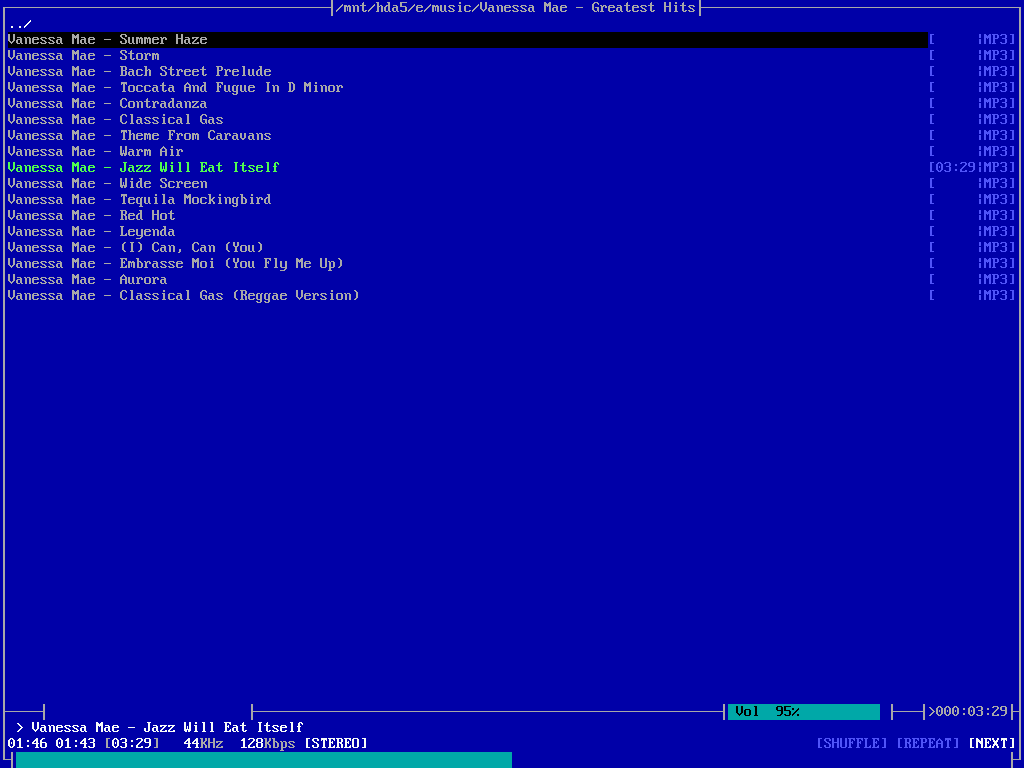The width and height of the screenshot is (1024, 768).
Task: Click the MP3 format tag of Summer Haze
Action: 996,40
